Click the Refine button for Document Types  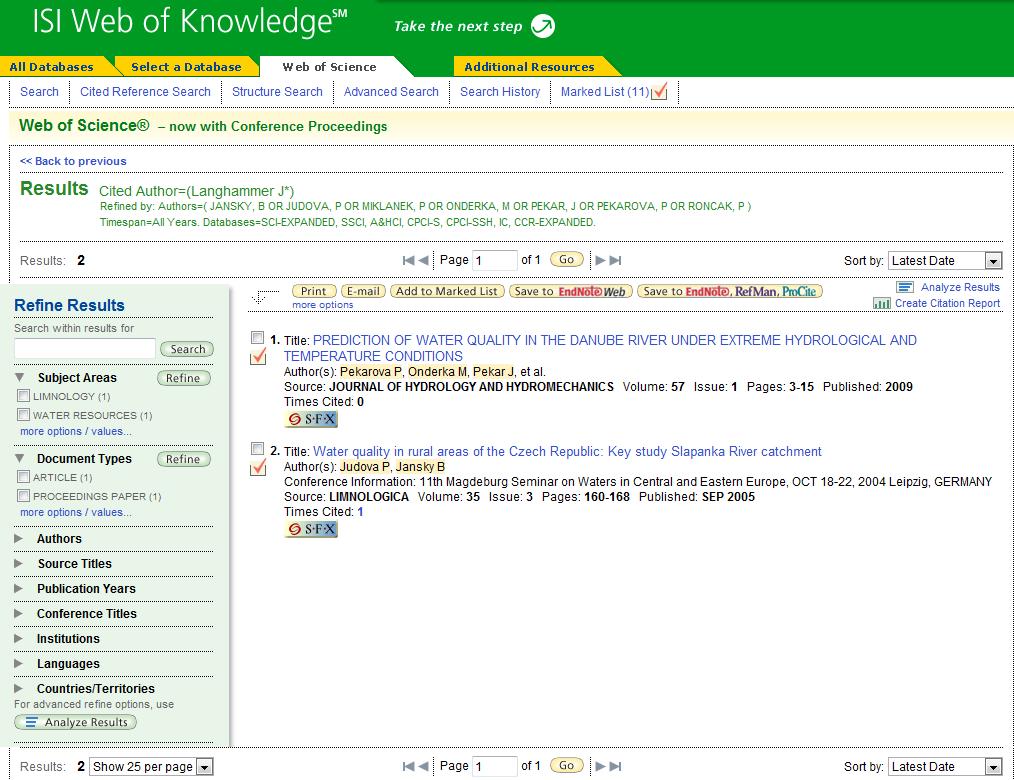coord(184,459)
